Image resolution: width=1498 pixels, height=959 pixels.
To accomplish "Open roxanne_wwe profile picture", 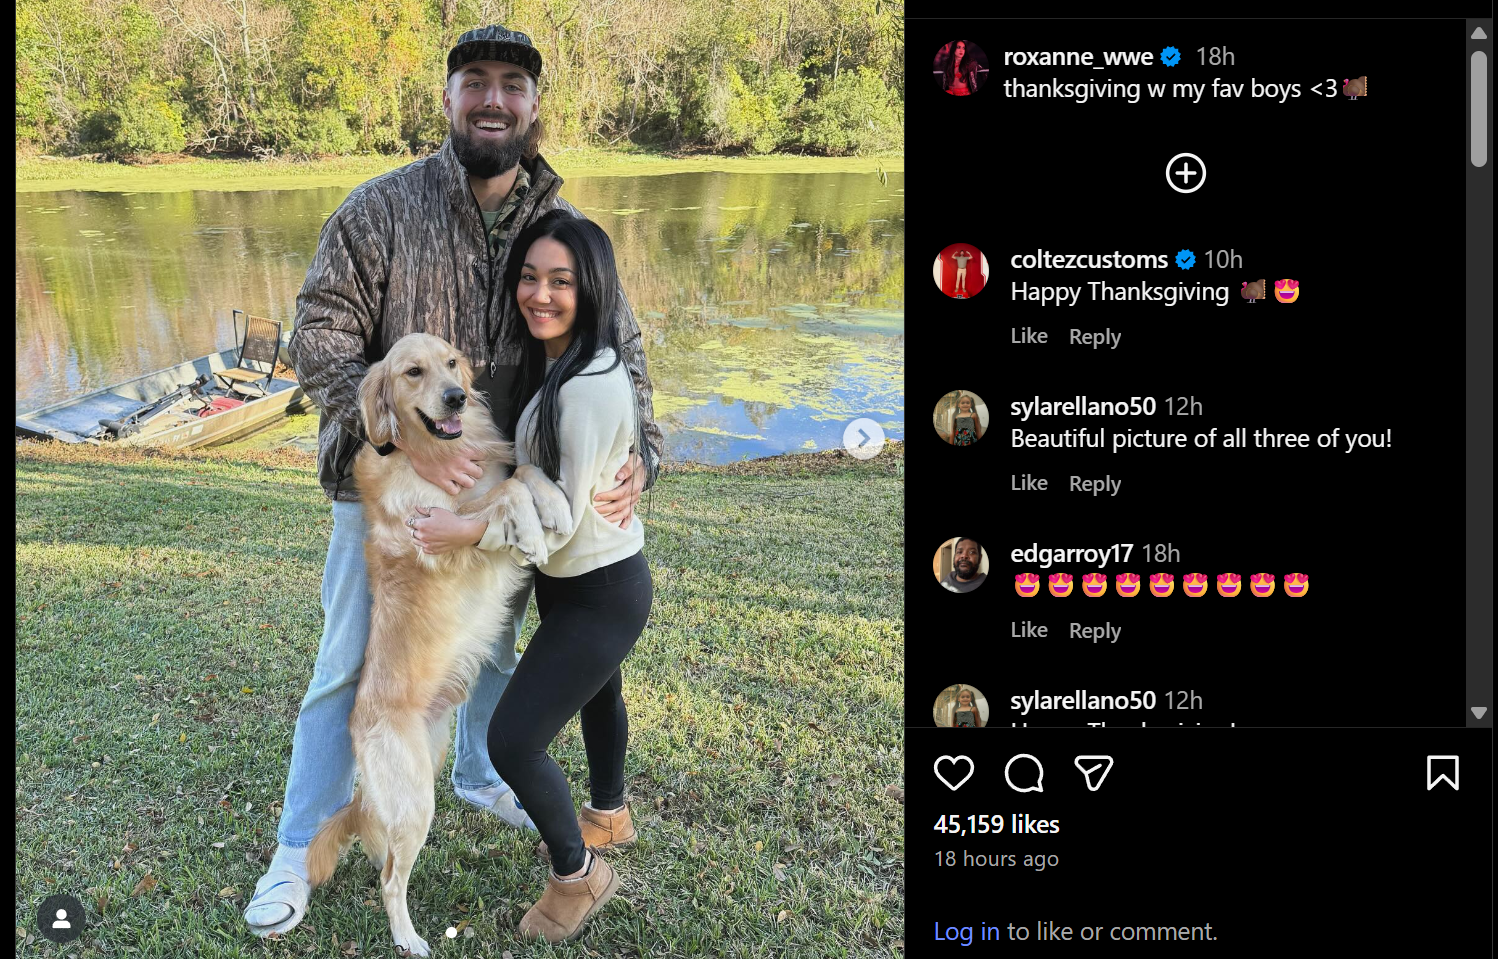I will (x=961, y=68).
